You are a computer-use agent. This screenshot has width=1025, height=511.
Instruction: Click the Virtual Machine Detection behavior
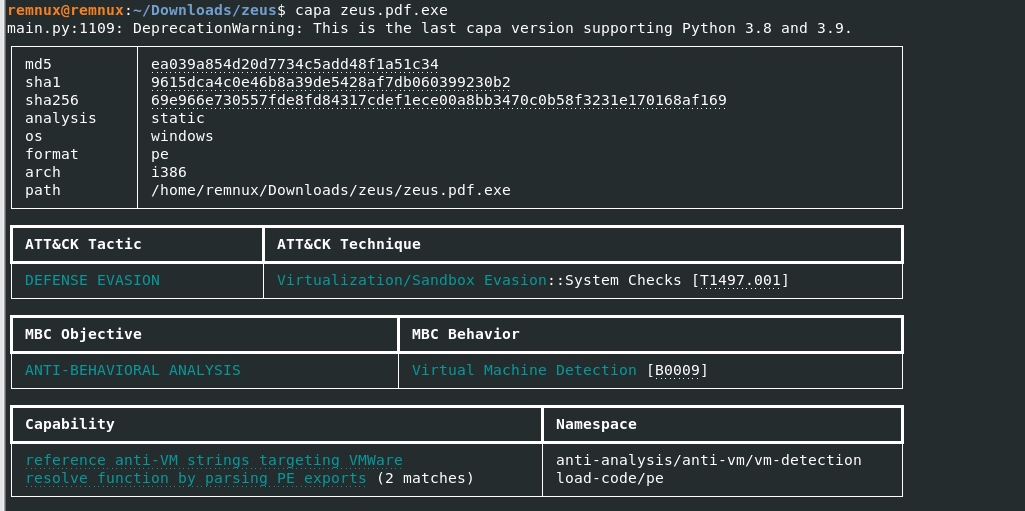524,370
